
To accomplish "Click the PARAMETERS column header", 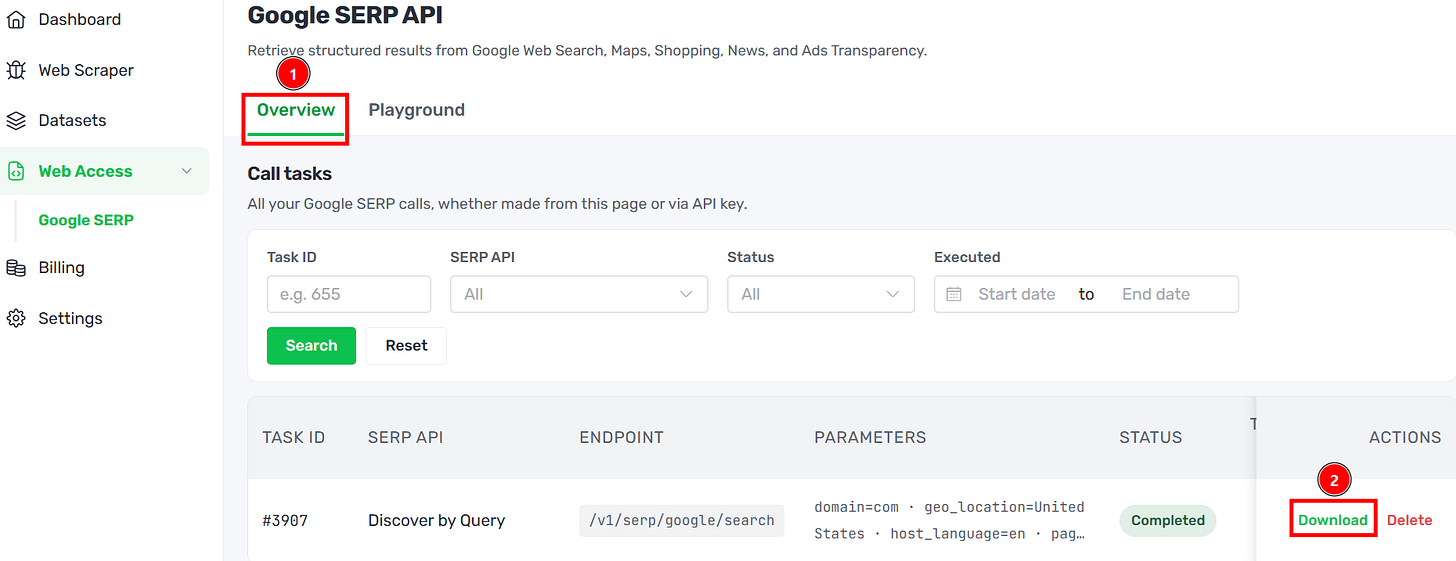I will click(870, 437).
